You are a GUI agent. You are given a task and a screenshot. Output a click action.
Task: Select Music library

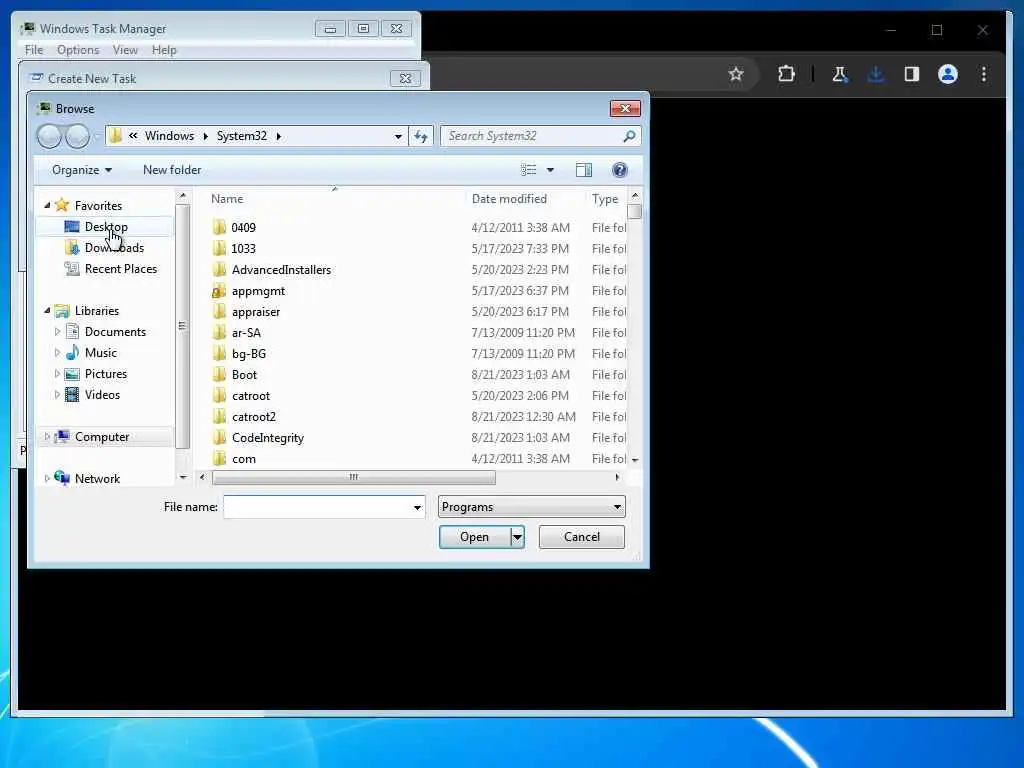pos(101,353)
